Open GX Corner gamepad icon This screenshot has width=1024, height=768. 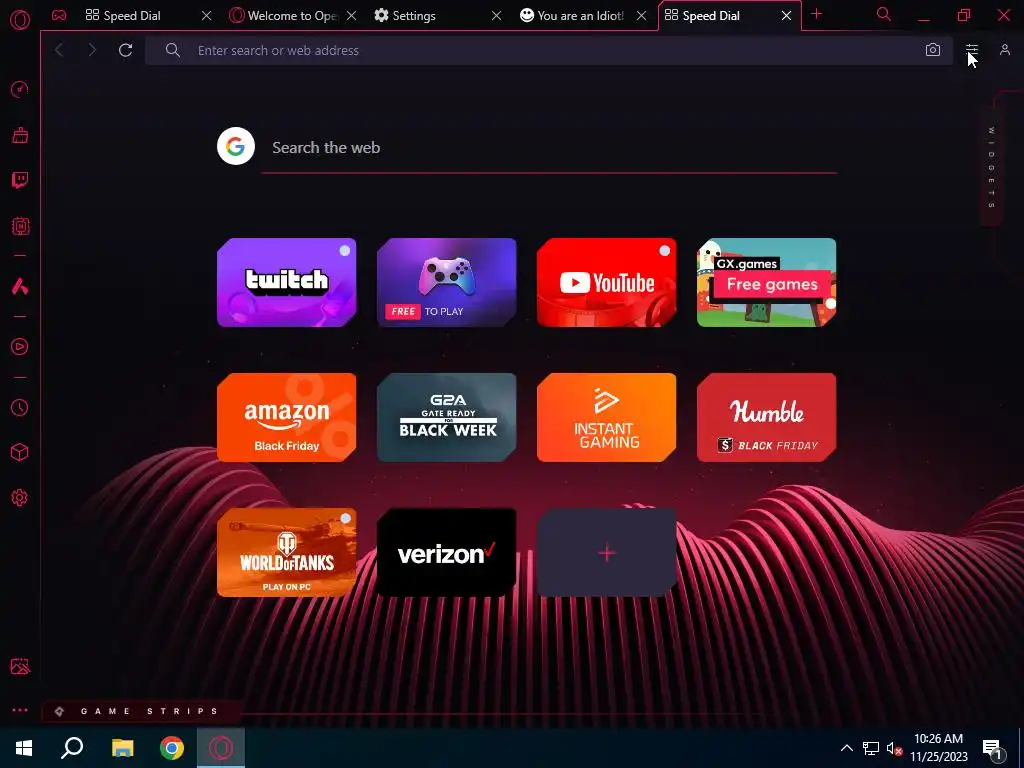(x=59, y=15)
